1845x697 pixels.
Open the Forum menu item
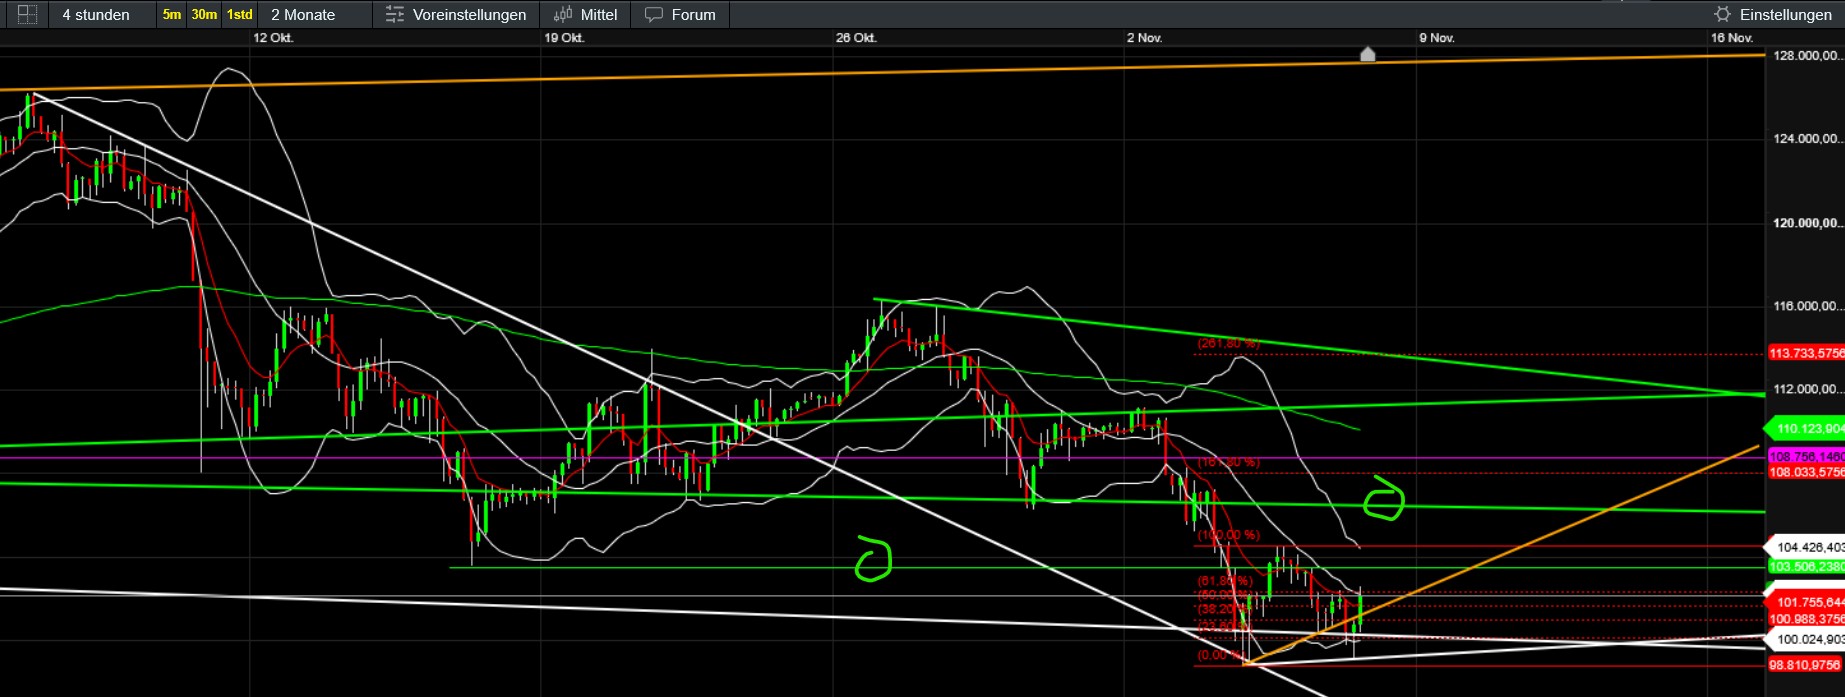pos(693,14)
